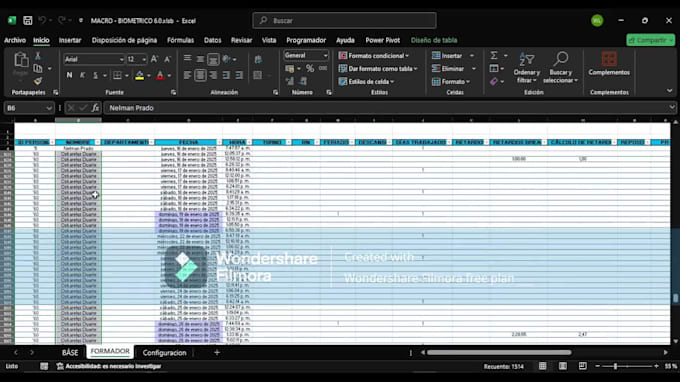Align text to middle icon
Image resolution: width=680 pixels, height=382 pixels.
pos(200,59)
